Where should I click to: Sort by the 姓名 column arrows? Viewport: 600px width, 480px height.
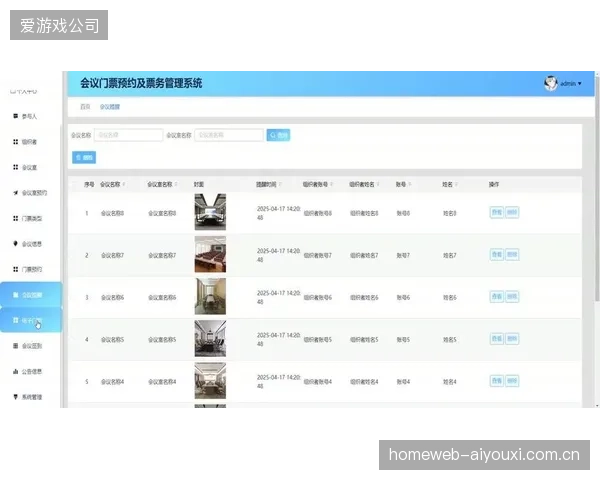tap(457, 184)
